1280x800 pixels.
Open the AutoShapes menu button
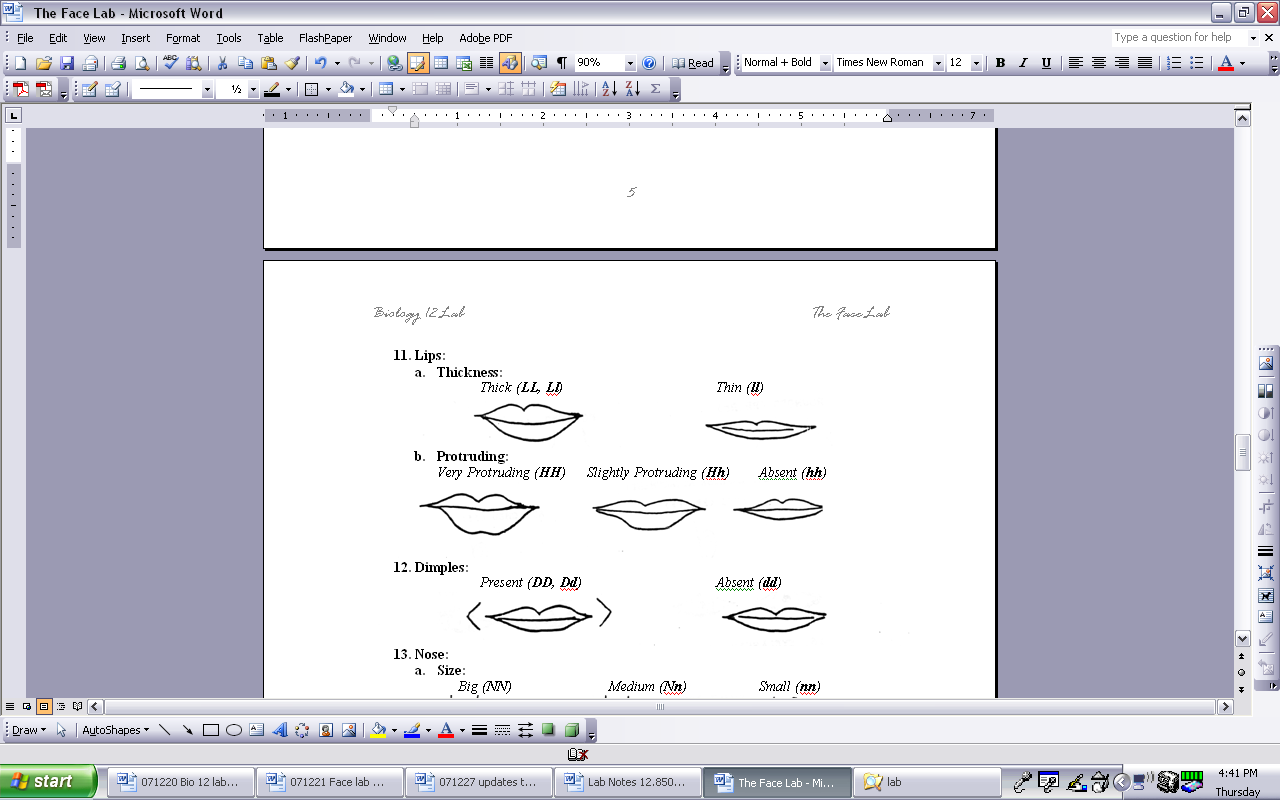click(114, 730)
